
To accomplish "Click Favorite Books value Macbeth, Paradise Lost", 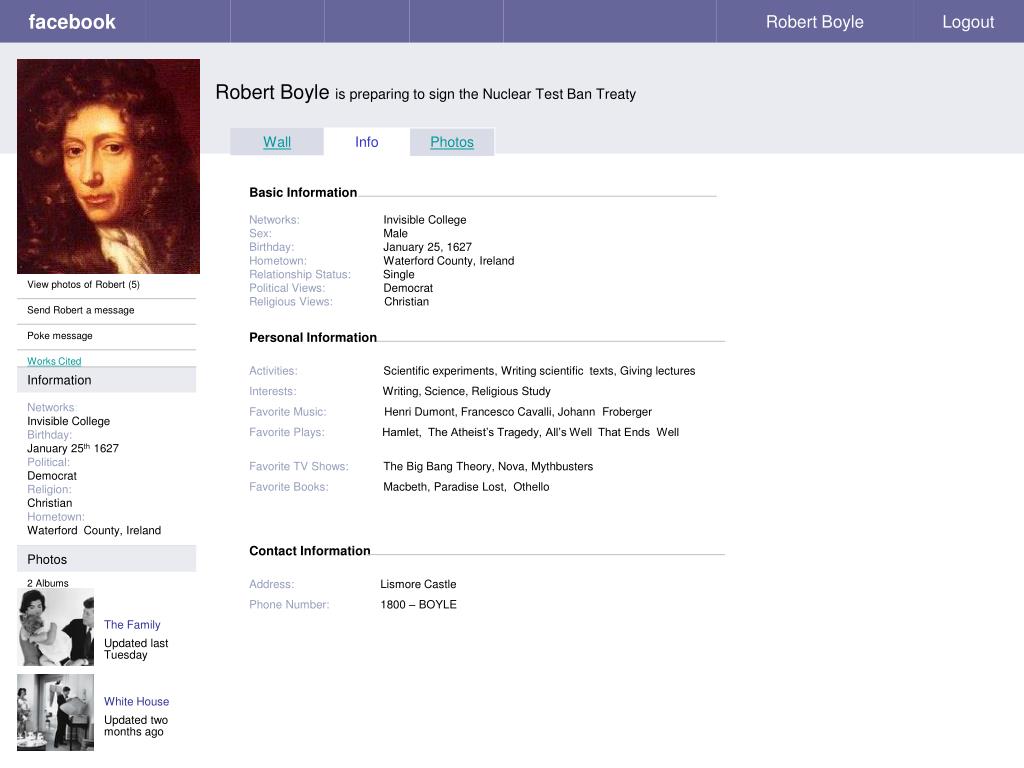I will 466,487.
